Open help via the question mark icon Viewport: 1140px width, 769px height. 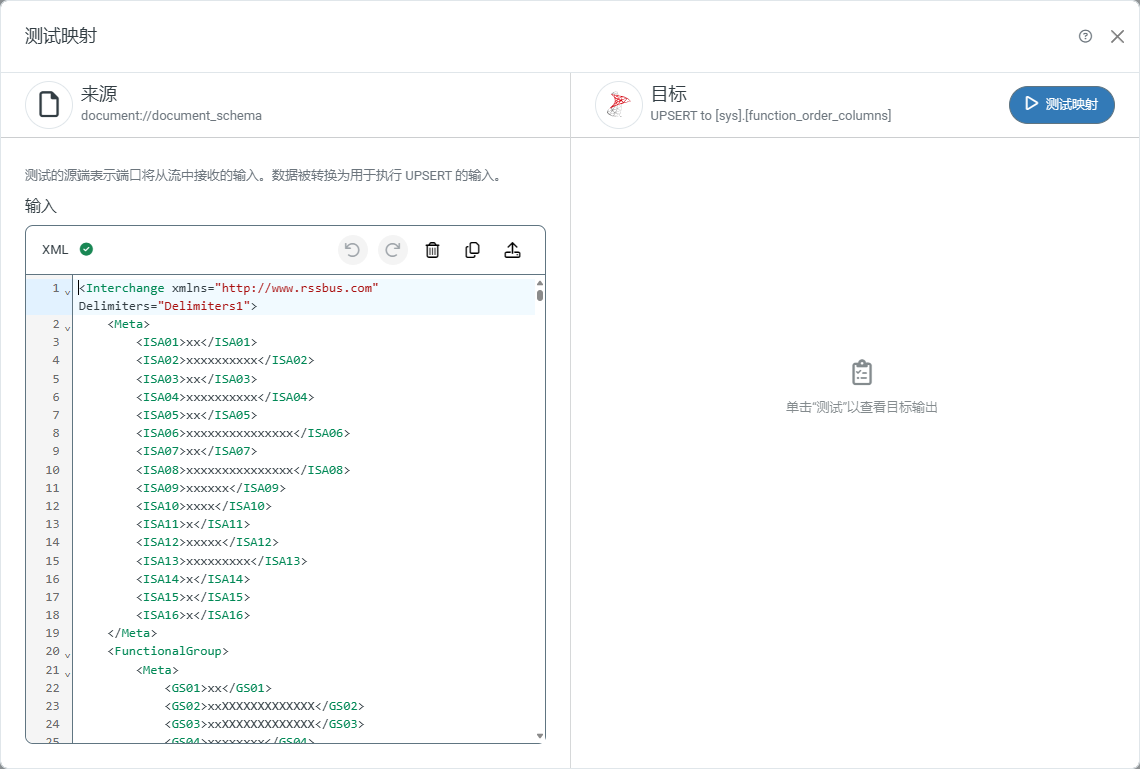click(x=1085, y=36)
